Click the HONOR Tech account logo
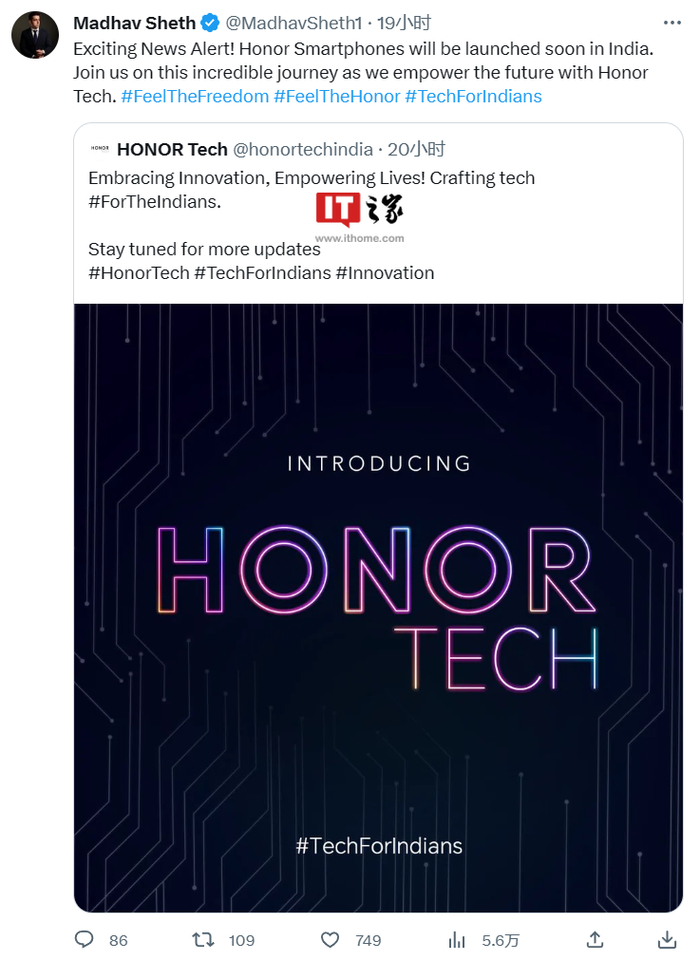700x956 pixels. (100, 150)
